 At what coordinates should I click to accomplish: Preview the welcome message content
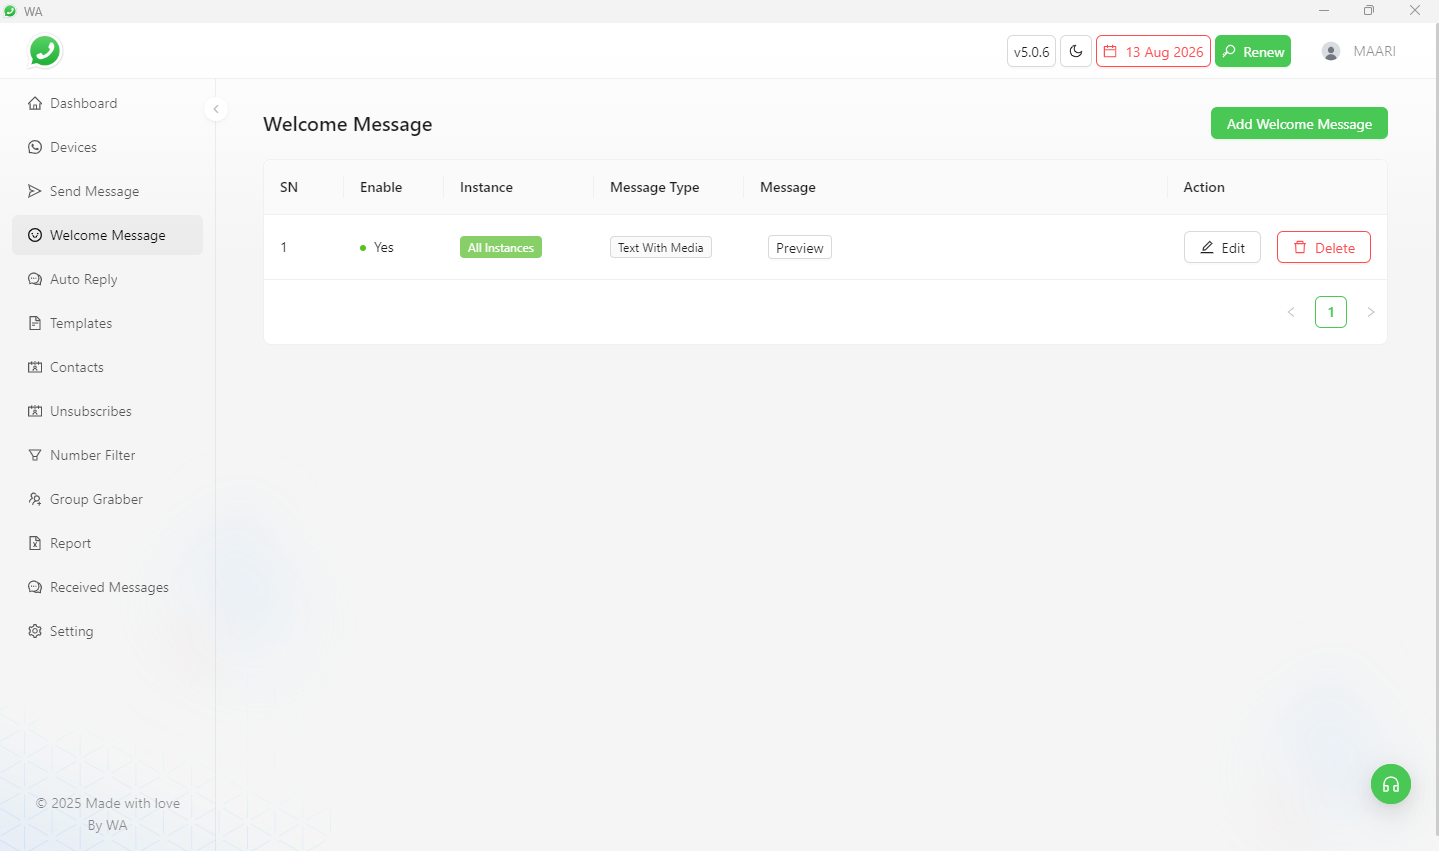tap(799, 247)
